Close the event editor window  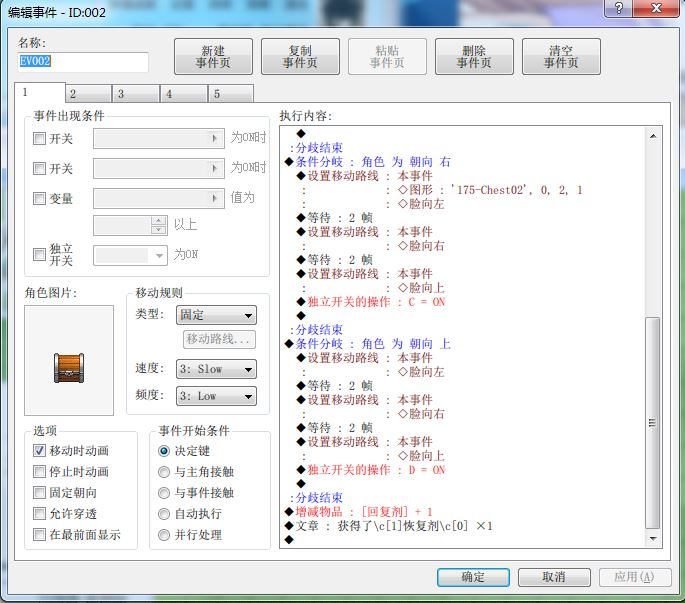(x=656, y=8)
